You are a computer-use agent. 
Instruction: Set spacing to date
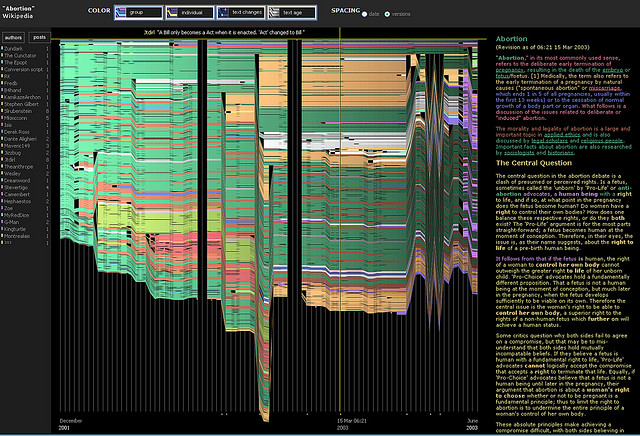click(364, 14)
